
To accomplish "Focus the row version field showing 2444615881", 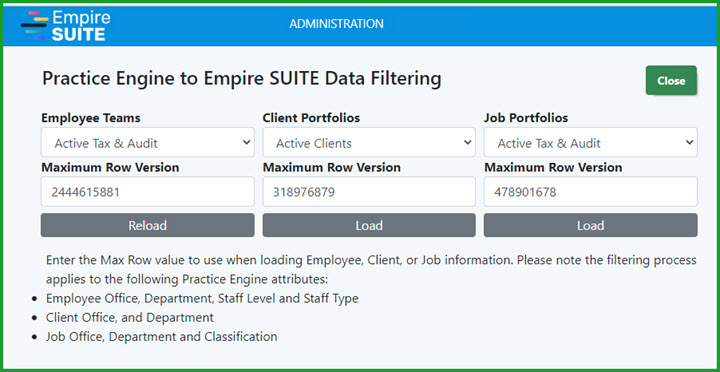I will click(x=147, y=192).
